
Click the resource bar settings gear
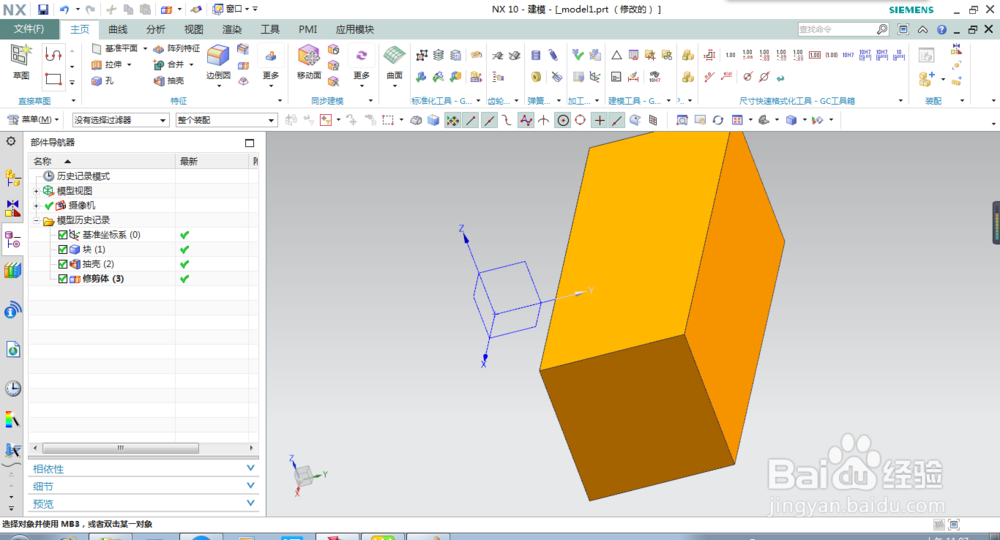[x=11, y=141]
